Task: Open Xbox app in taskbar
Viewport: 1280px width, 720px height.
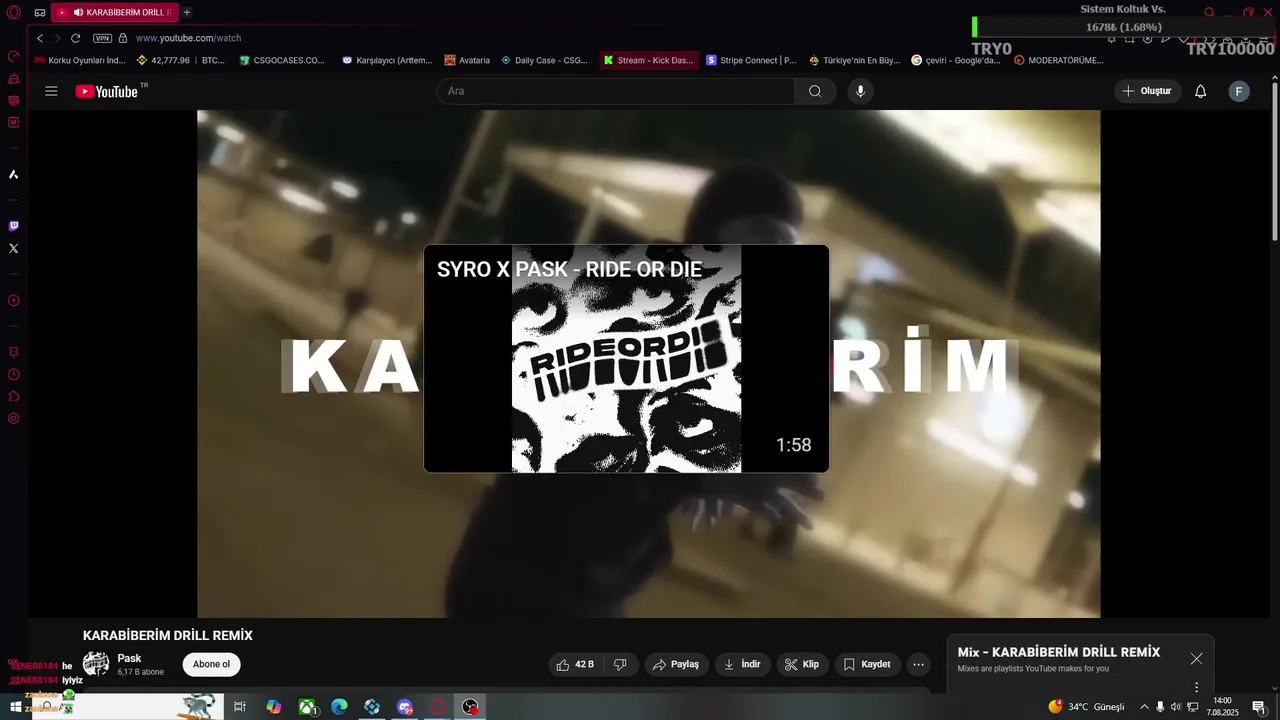Action: [307, 707]
